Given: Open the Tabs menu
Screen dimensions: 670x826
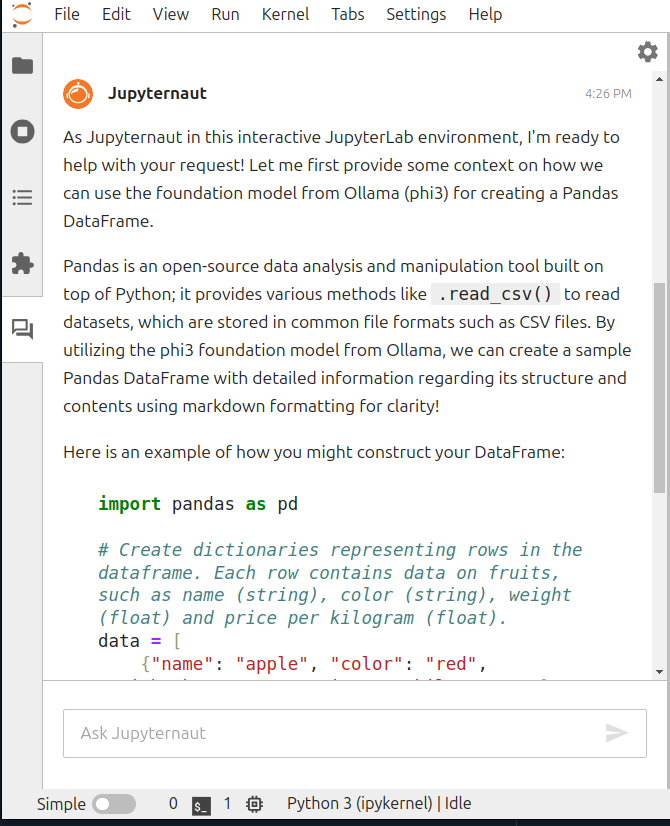Looking at the screenshot, I should tap(348, 14).
